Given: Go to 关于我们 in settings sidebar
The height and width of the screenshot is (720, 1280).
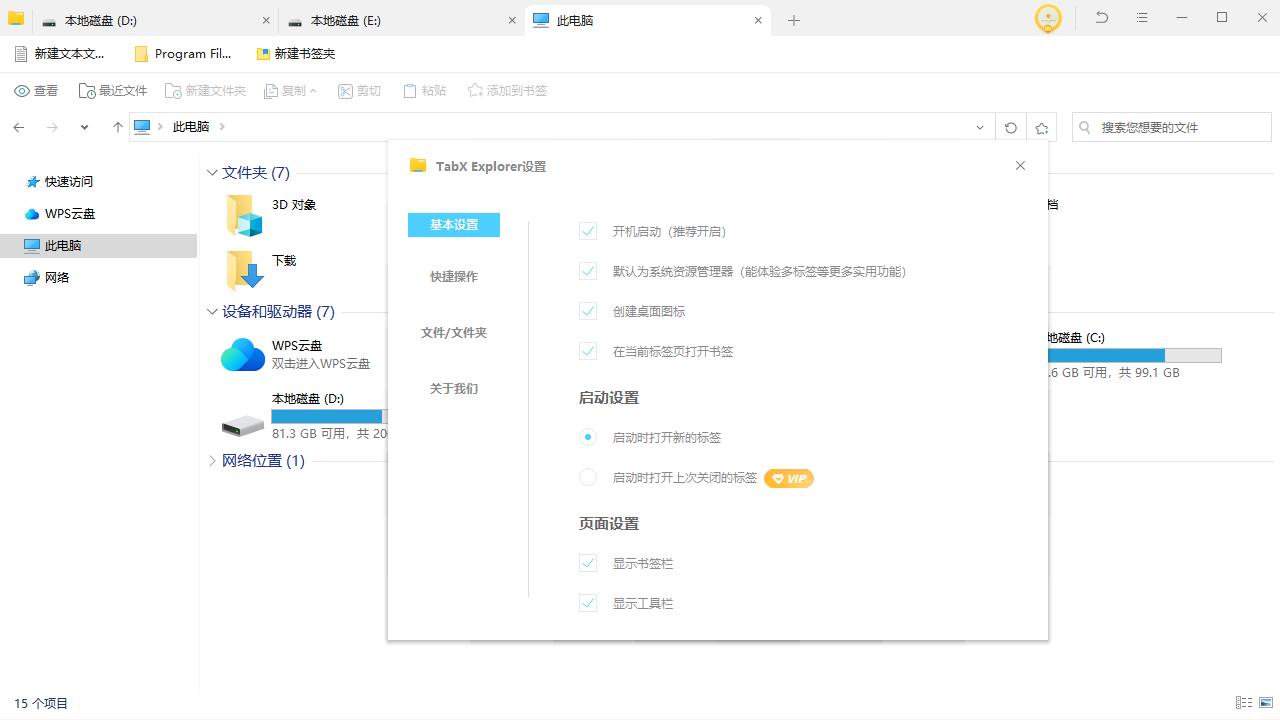Looking at the screenshot, I should [x=453, y=388].
